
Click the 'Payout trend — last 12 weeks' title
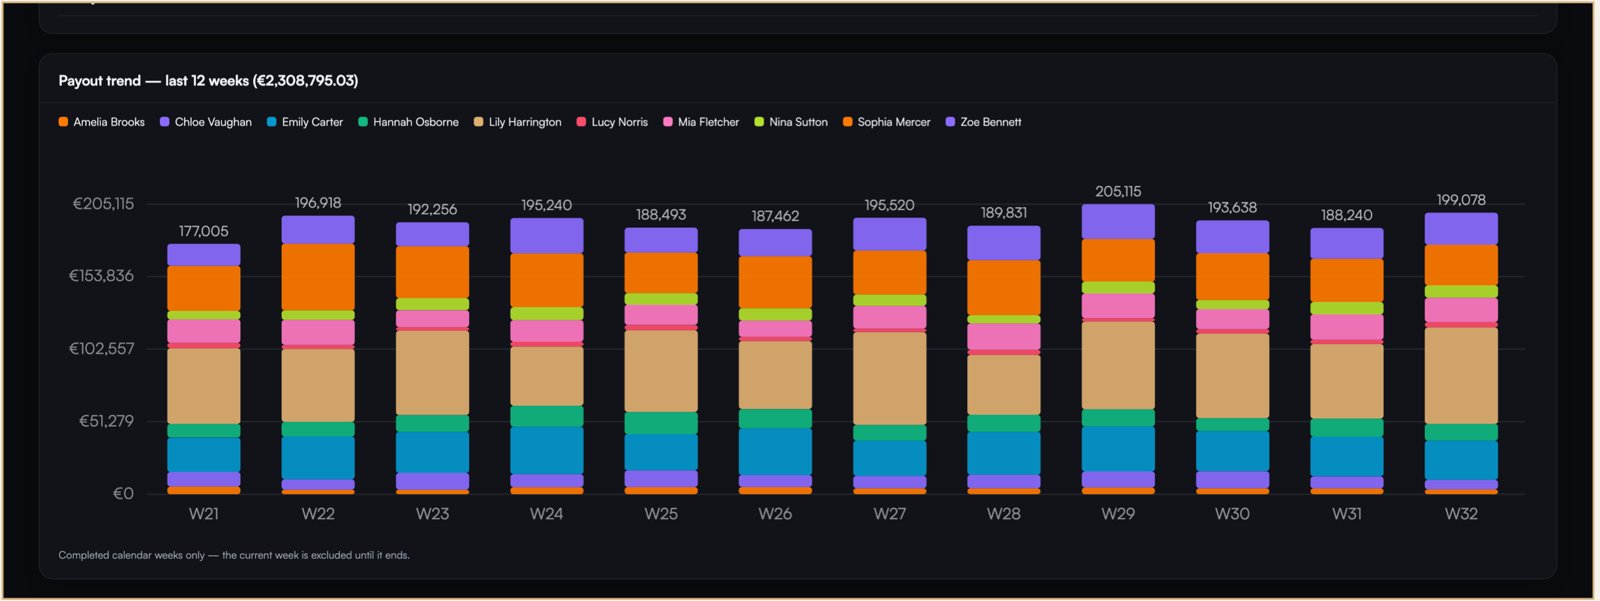(x=208, y=81)
